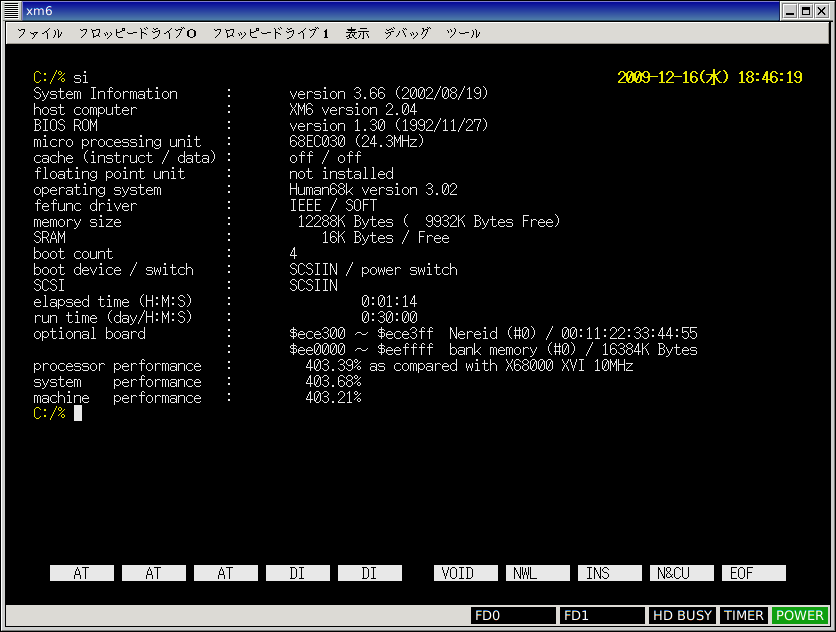The width and height of the screenshot is (836, 632).
Task: Click the yellow date and time display
Action: [x=710, y=78]
